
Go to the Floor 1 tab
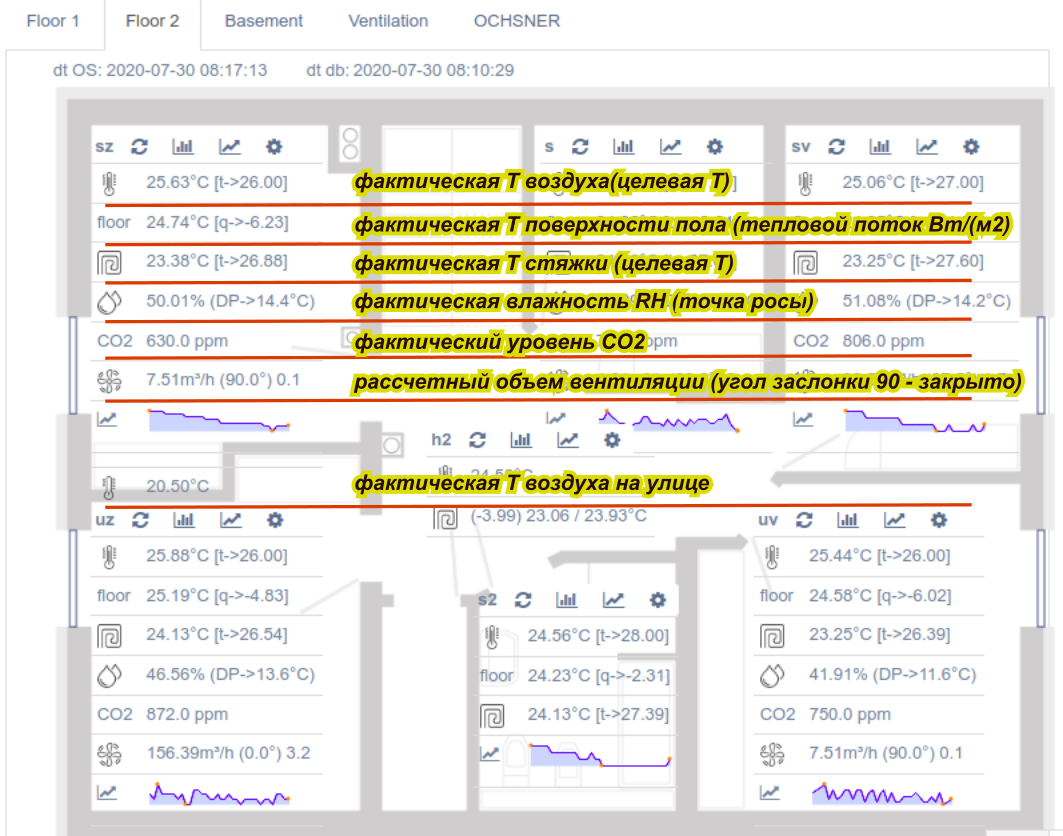tap(52, 20)
